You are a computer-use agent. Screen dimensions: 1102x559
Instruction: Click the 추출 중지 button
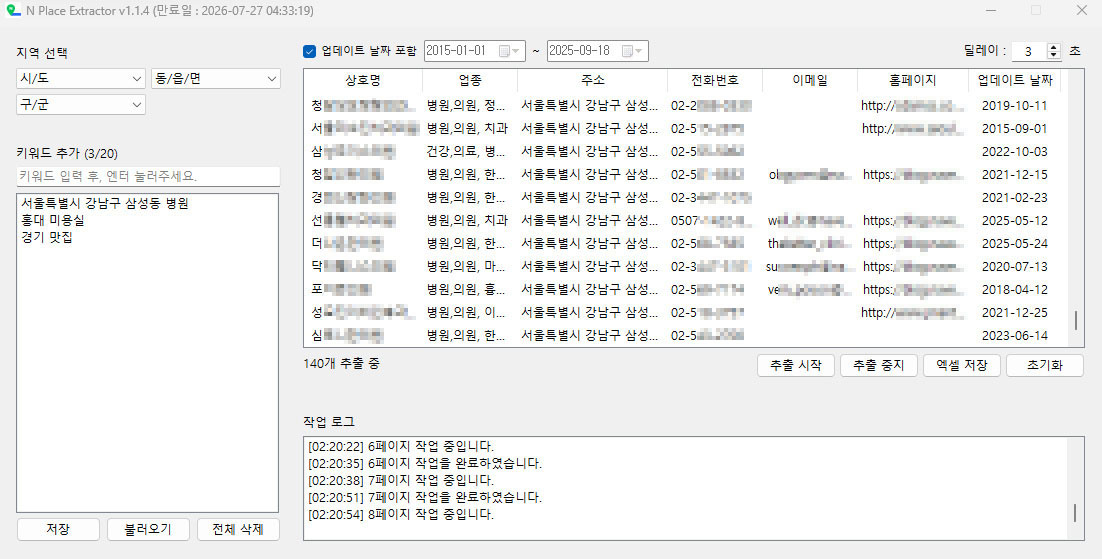tap(878, 365)
